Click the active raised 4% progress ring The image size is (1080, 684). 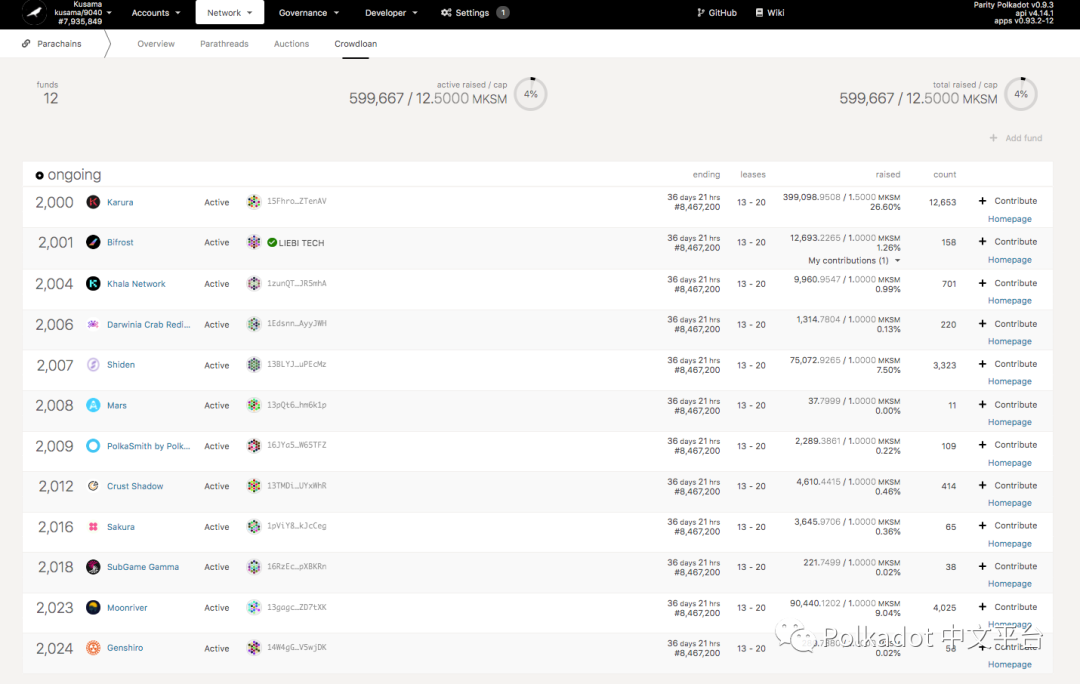(x=530, y=94)
